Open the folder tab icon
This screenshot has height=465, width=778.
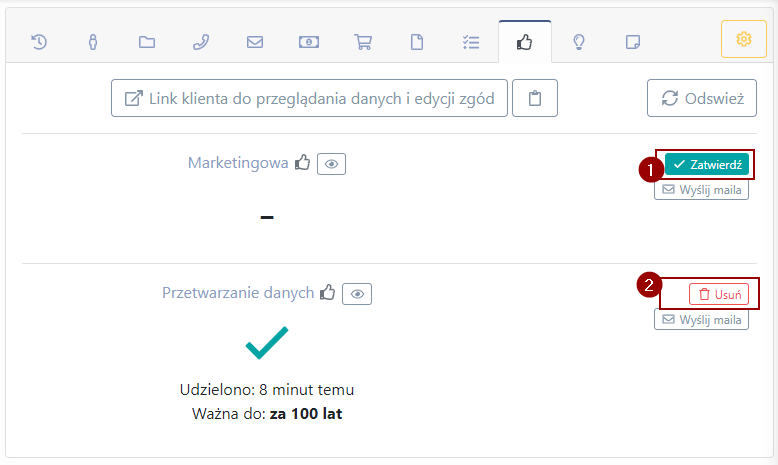(x=147, y=42)
